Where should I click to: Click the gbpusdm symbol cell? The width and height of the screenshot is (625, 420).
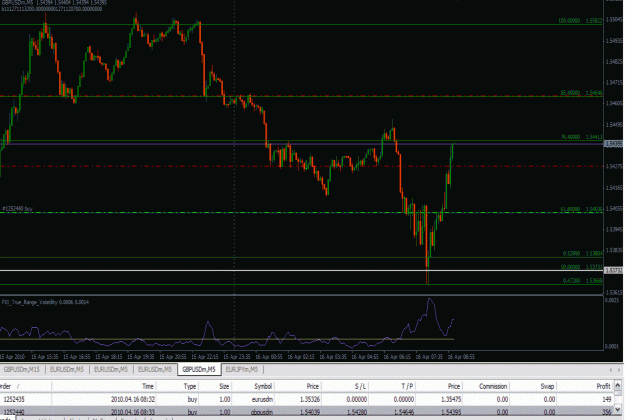tap(262, 412)
